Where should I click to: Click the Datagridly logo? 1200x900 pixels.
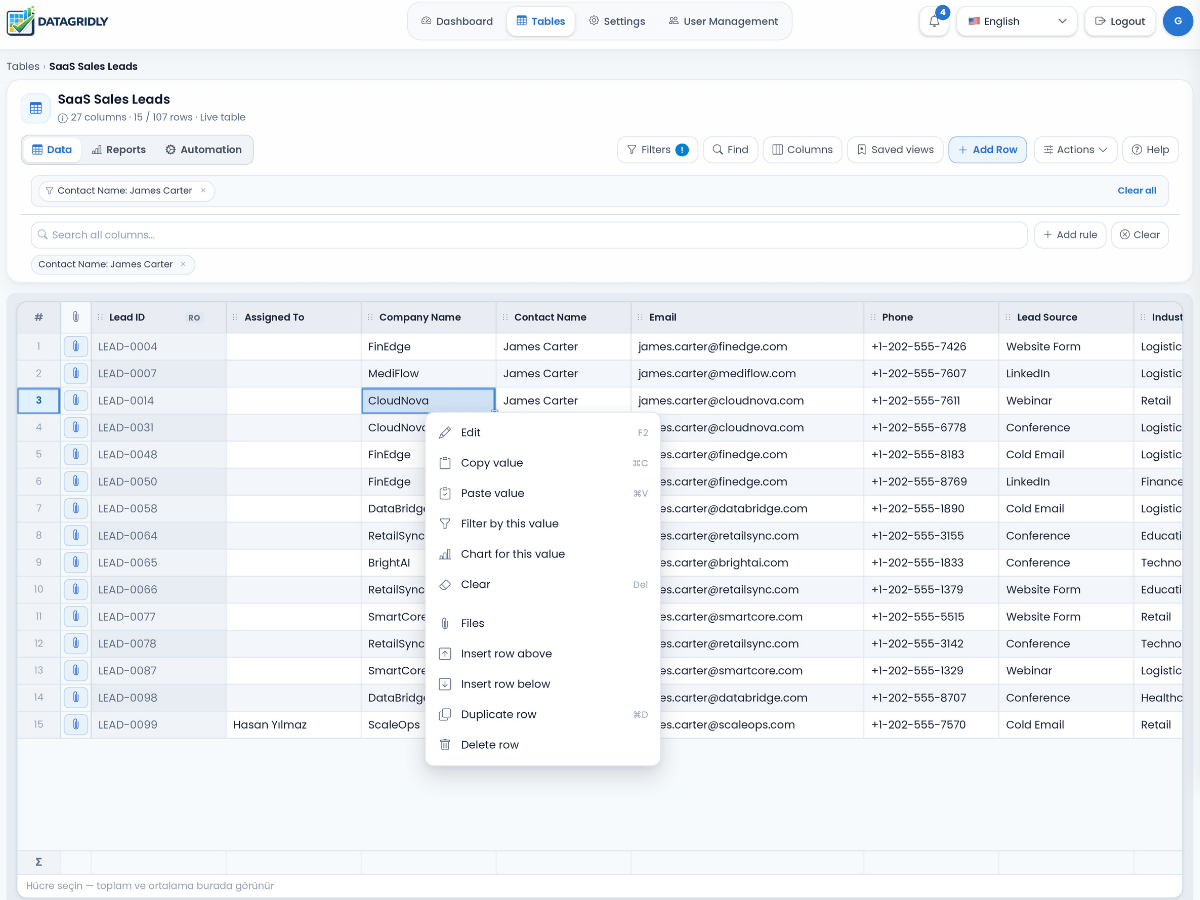57,21
